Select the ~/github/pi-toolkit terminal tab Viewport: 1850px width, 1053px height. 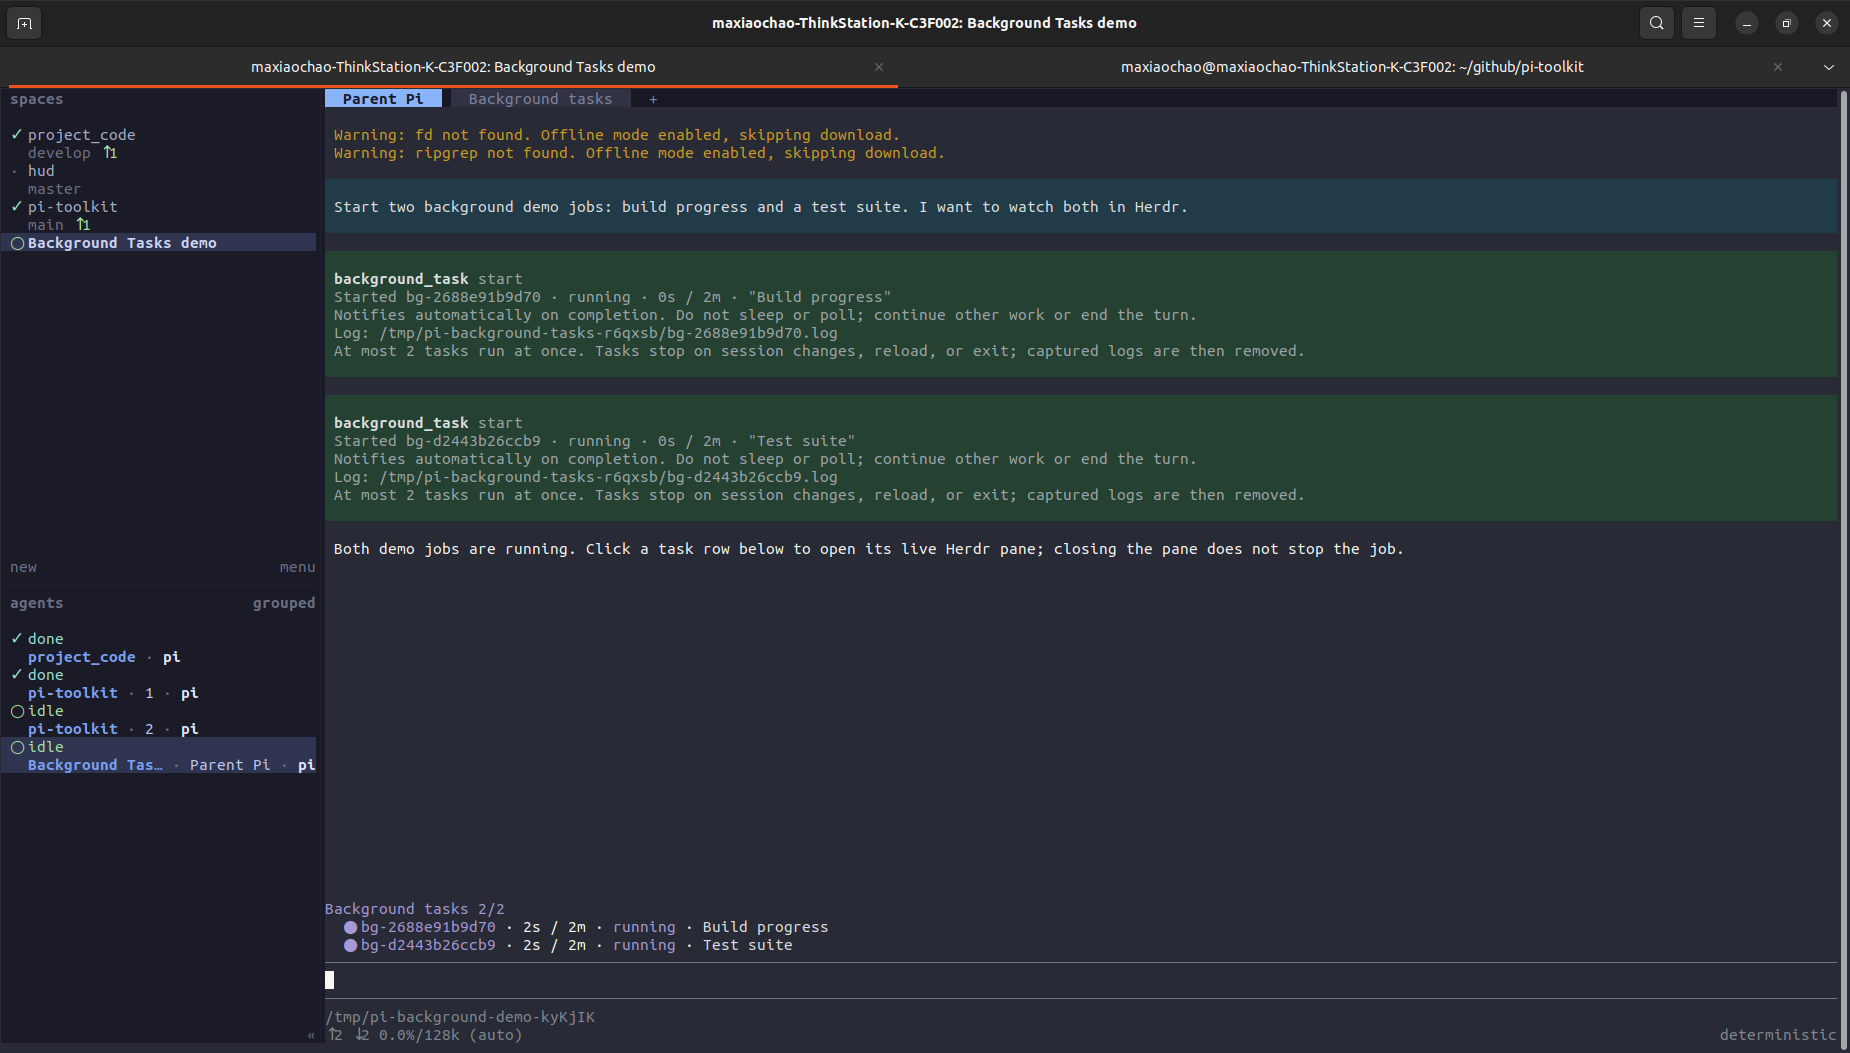click(1352, 67)
